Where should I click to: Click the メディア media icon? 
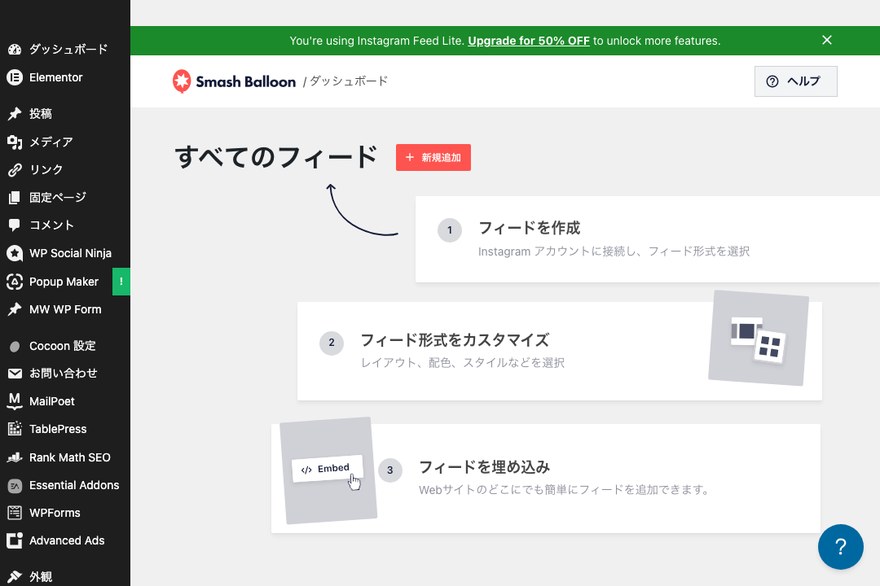click(x=15, y=142)
